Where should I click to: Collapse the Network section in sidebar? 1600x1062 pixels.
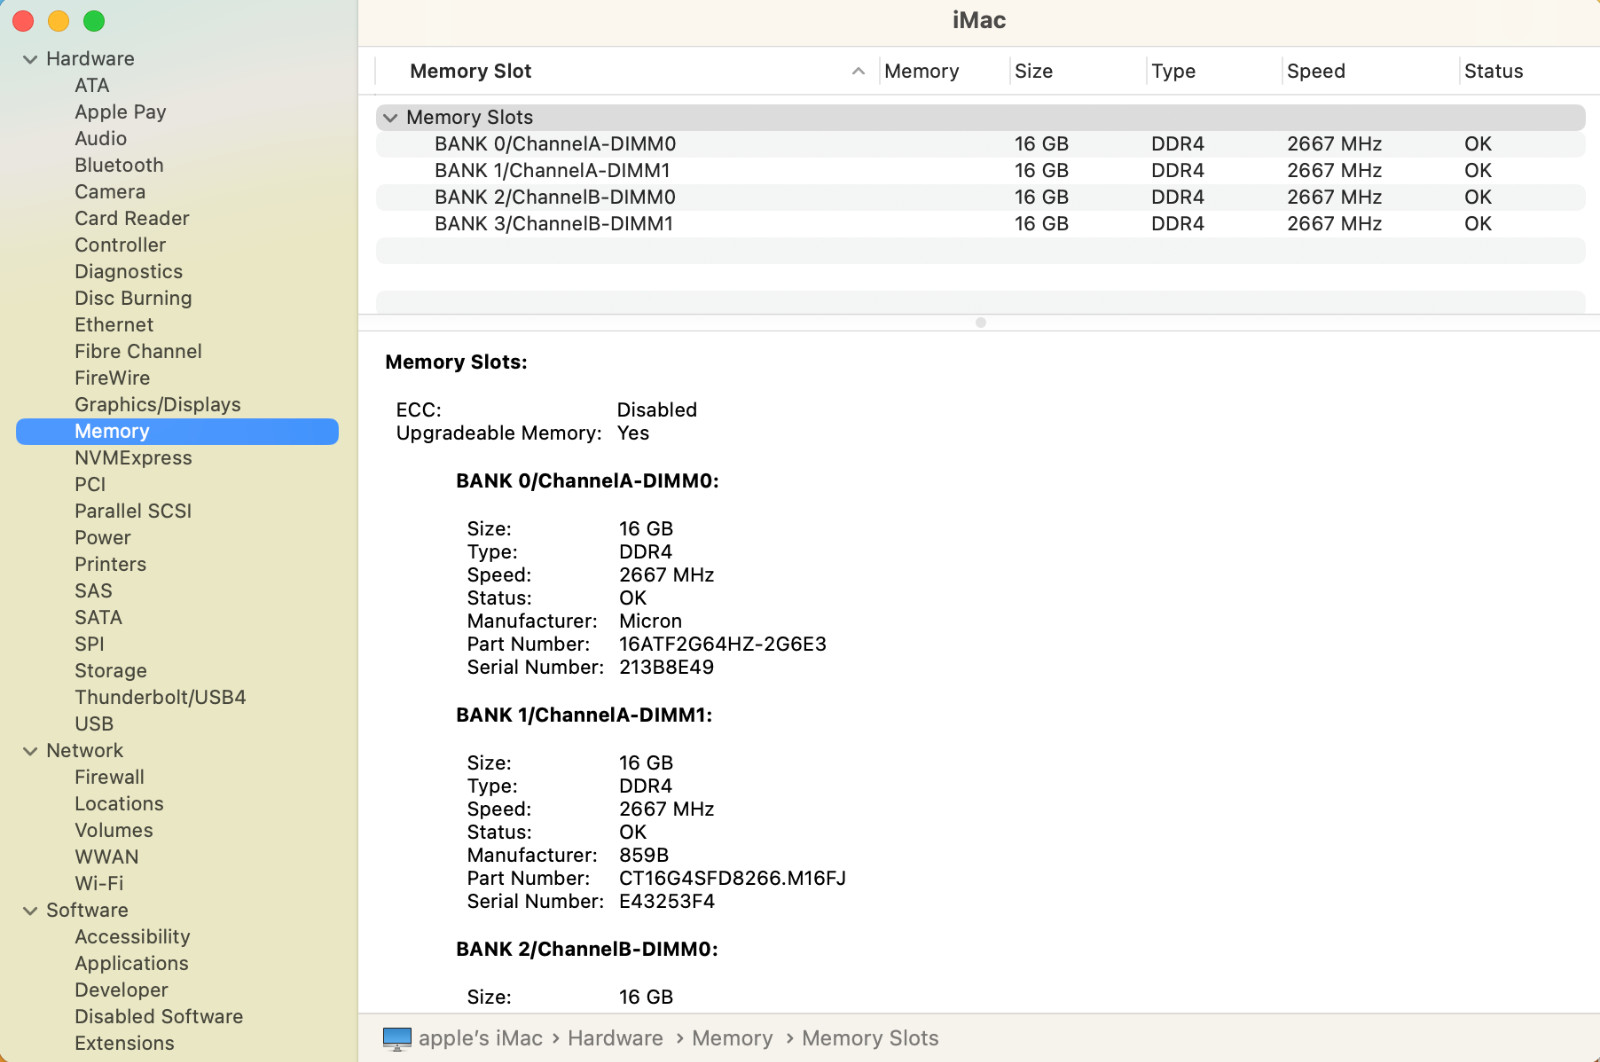[30, 751]
